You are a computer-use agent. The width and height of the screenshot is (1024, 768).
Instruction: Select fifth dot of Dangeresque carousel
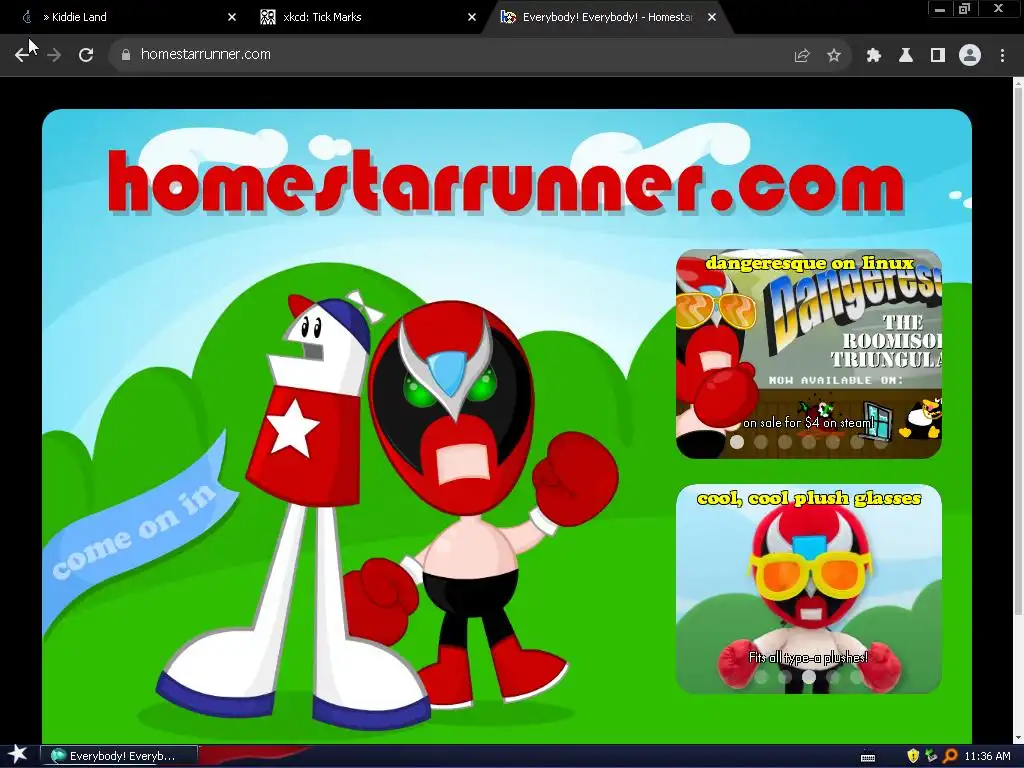[833, 442]
